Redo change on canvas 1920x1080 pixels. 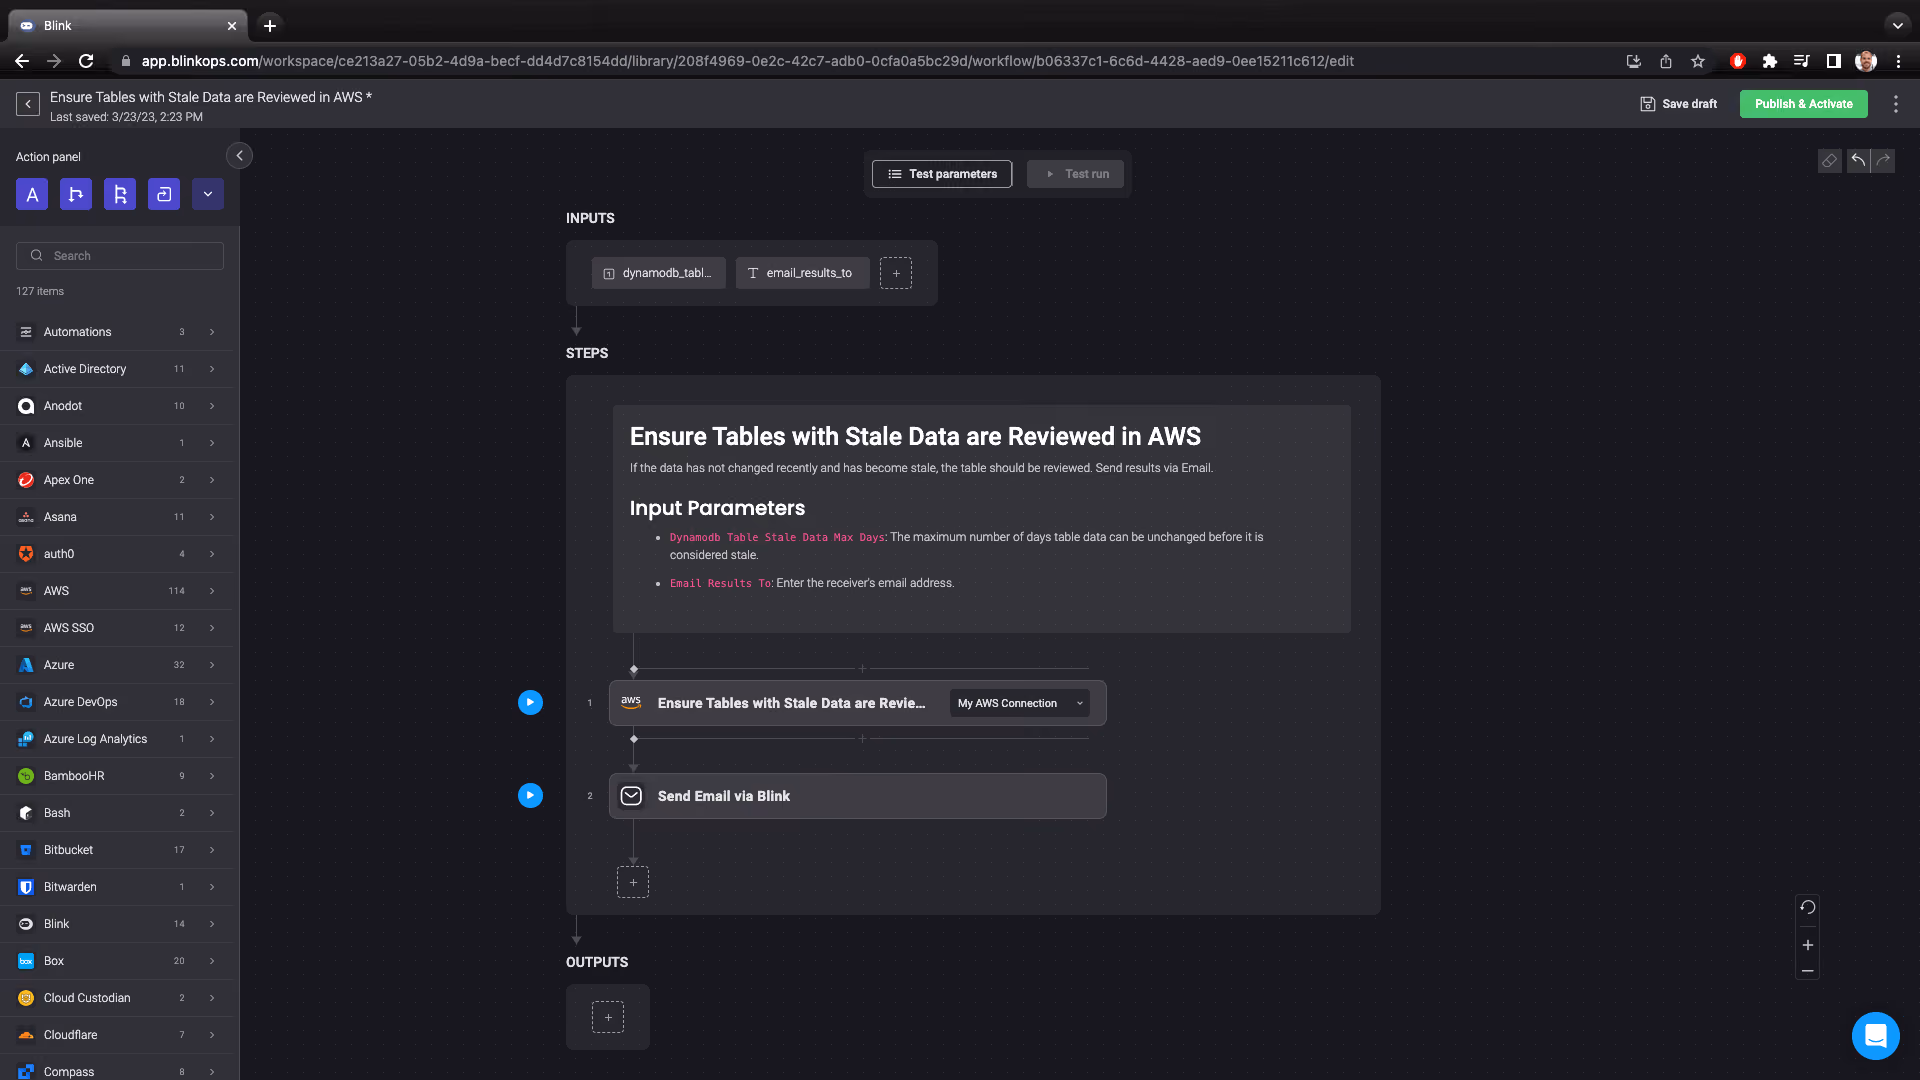tap(1883, 161)
